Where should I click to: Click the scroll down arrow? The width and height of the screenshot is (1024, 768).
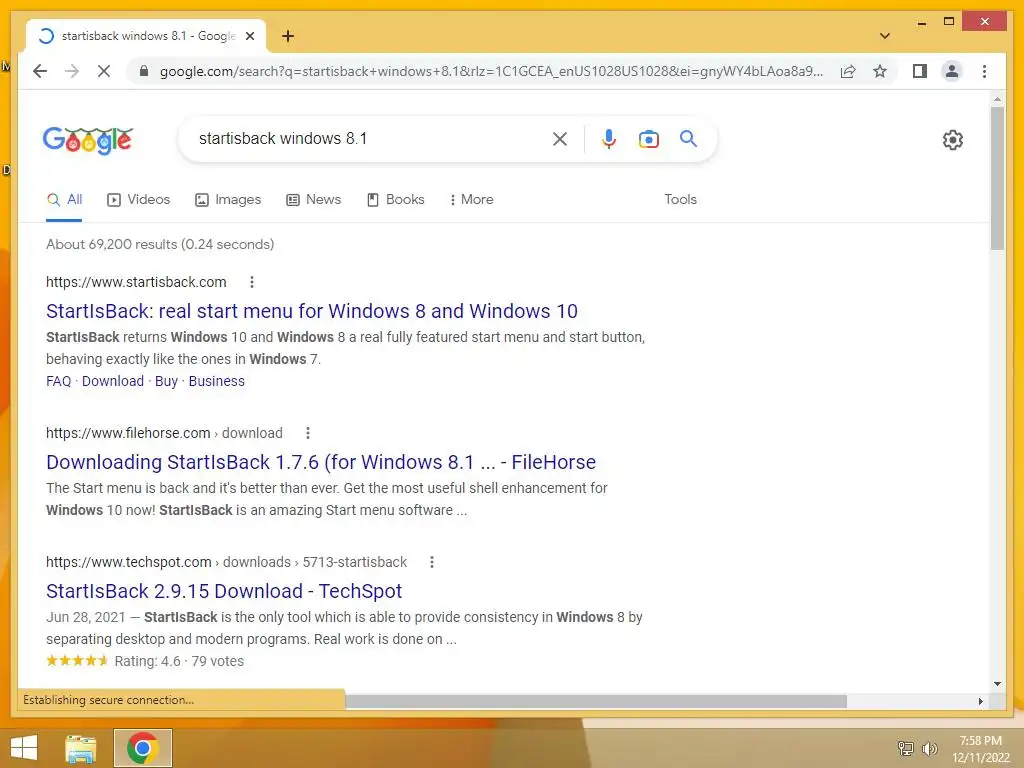[x=997, y=684]
